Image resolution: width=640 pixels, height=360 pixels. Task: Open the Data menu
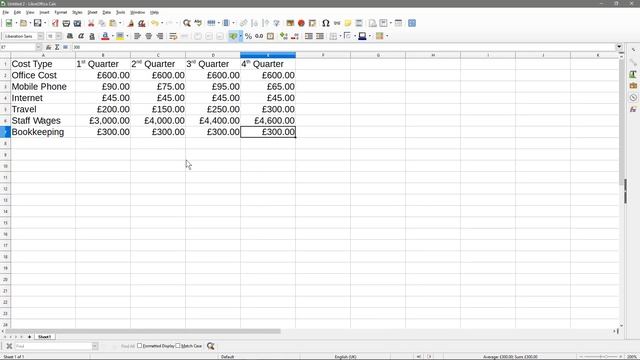tap(107, 13)
